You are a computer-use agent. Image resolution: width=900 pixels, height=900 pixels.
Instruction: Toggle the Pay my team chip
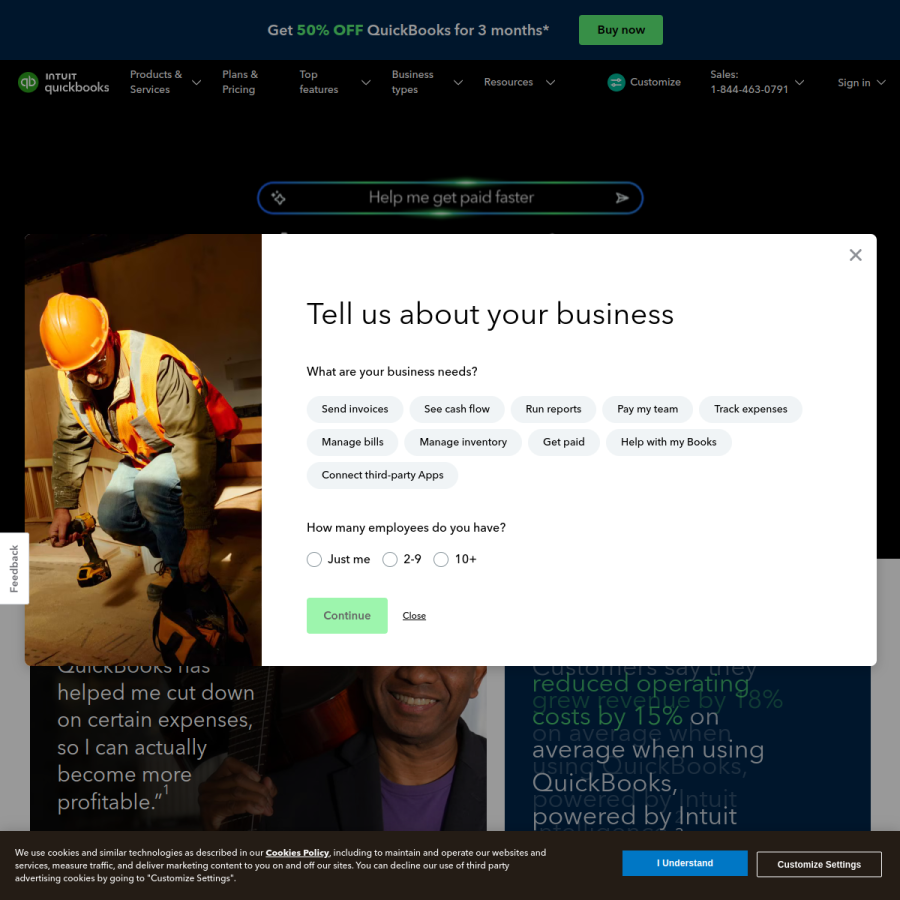pos(647,409)
